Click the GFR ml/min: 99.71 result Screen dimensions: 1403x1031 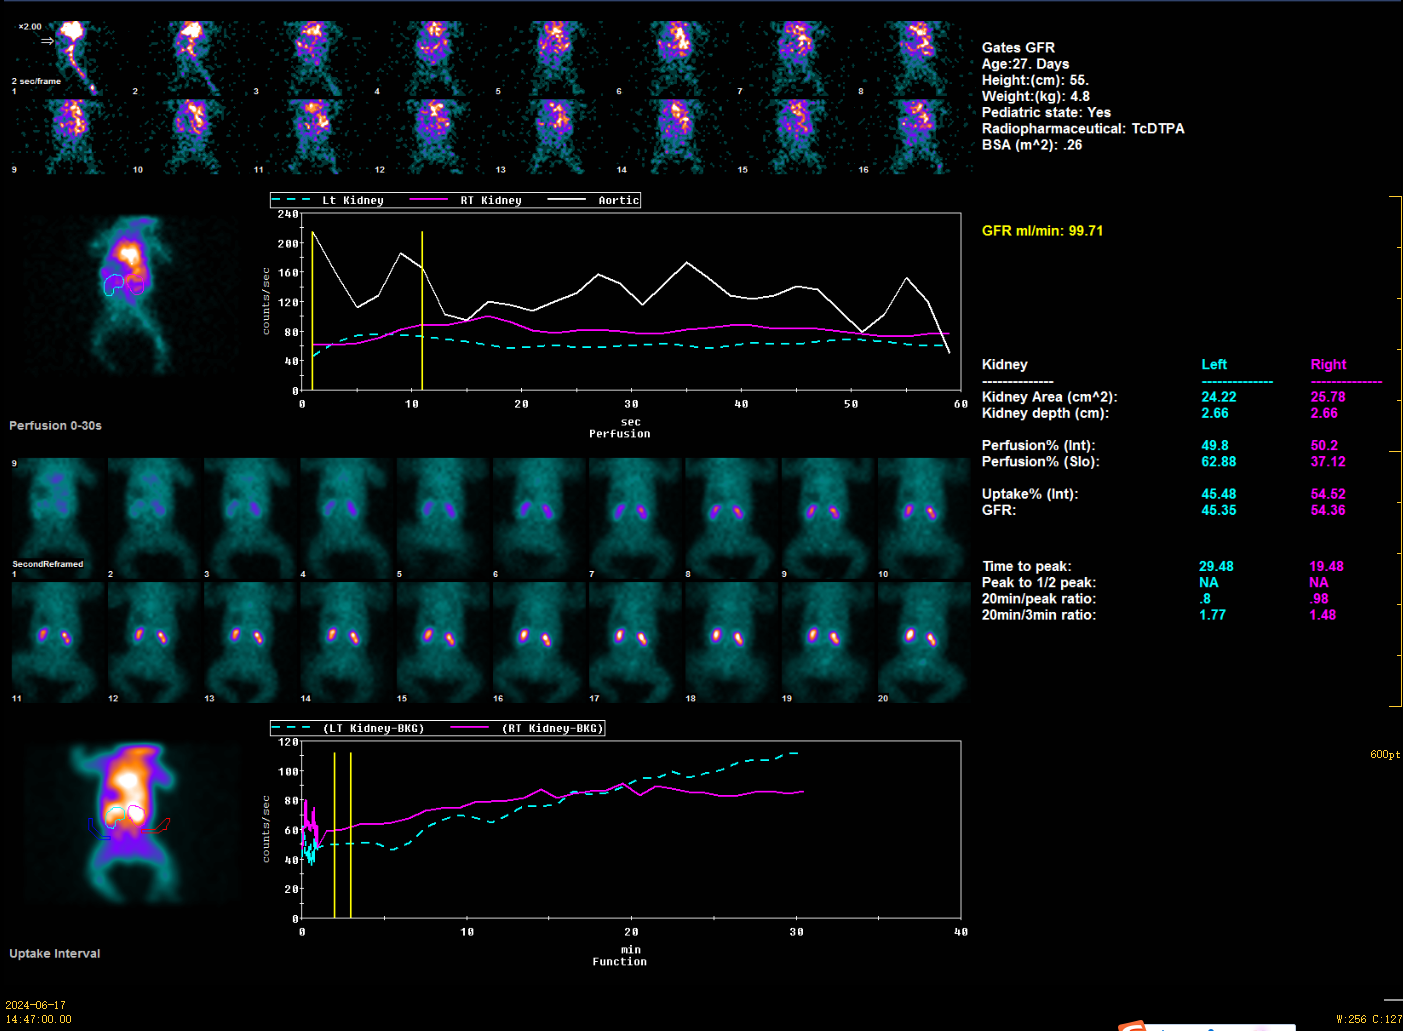point(1042,230)
